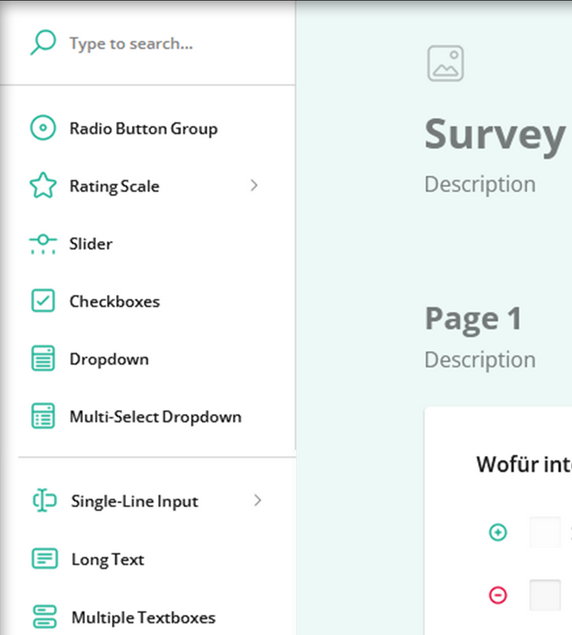The width and height of the screenshot is (572, 635).
Task: Edit the Survey title text
Action: [x=495, y=134]
